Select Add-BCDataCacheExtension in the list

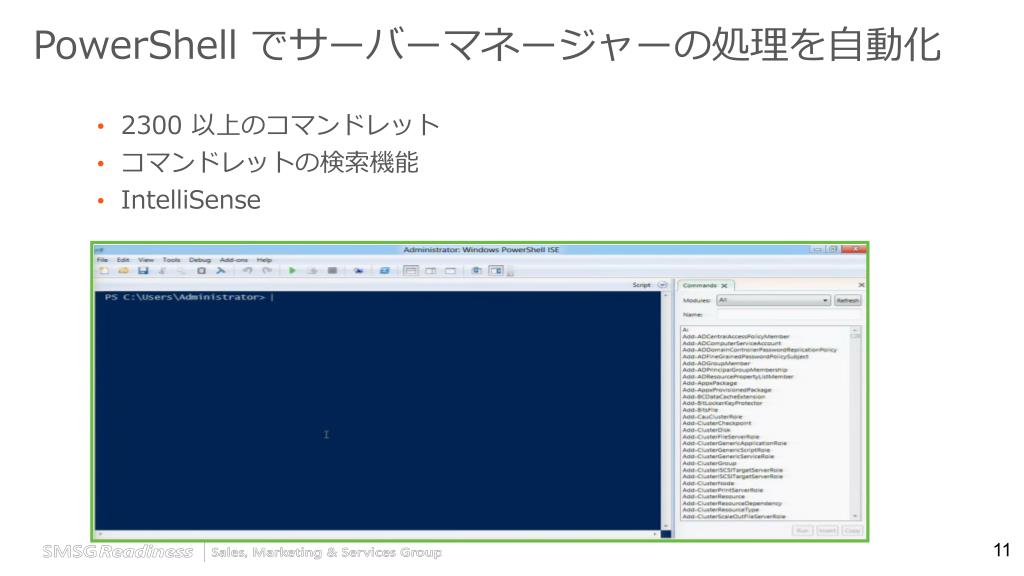pos(723,396)
